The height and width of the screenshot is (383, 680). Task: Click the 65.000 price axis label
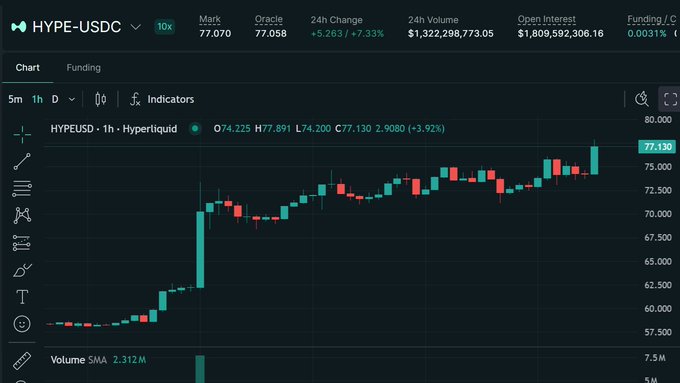pos(658,262)
